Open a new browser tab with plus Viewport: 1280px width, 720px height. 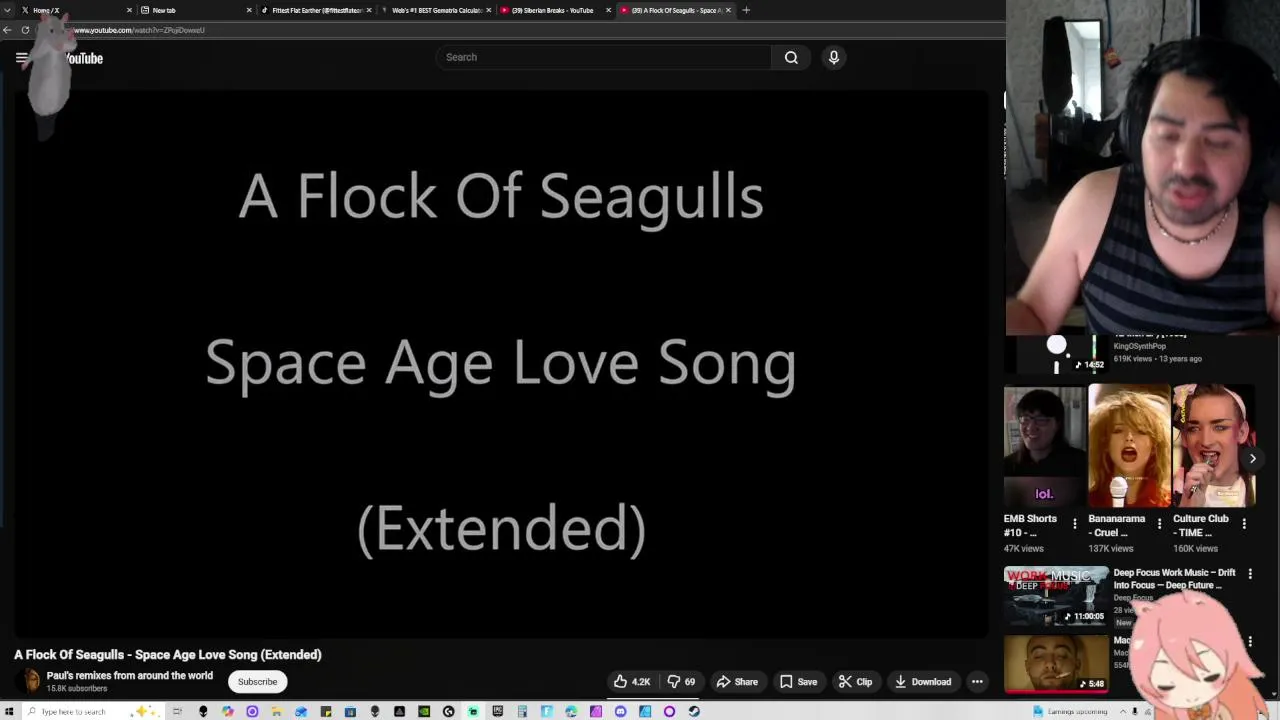[x=746, y=10]
